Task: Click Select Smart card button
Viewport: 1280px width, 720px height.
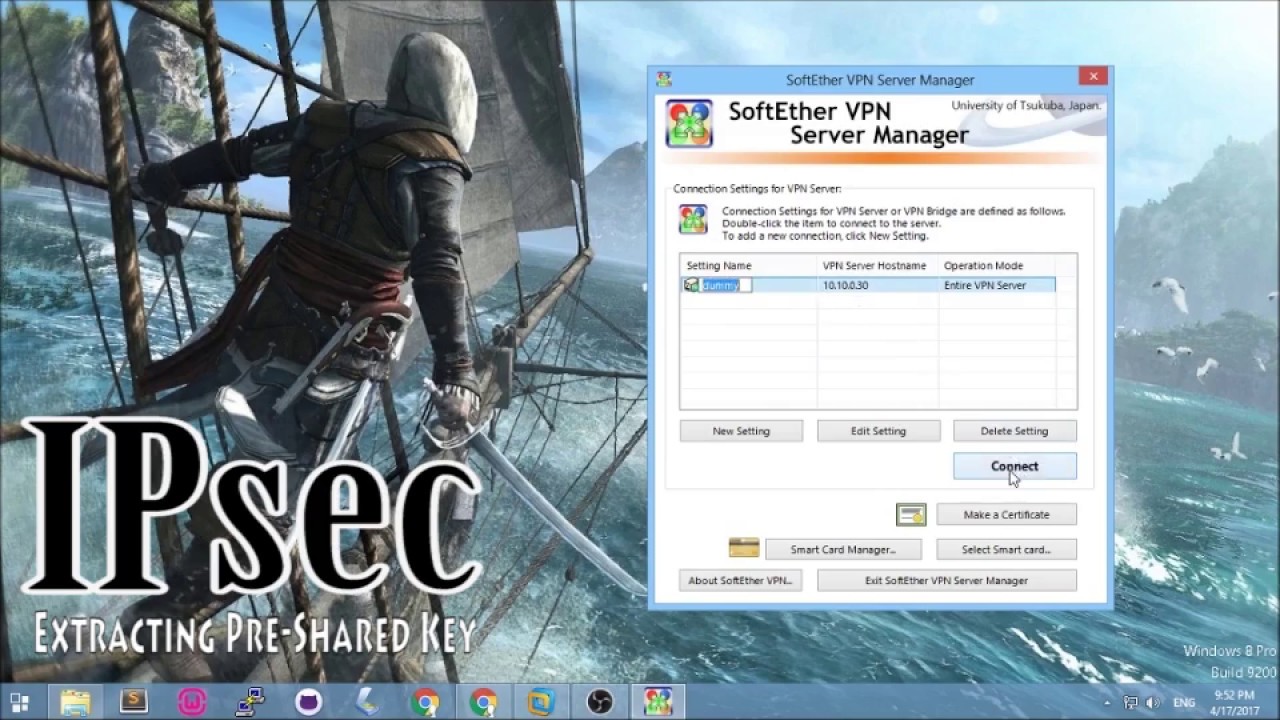Action: coord(1006,550)
